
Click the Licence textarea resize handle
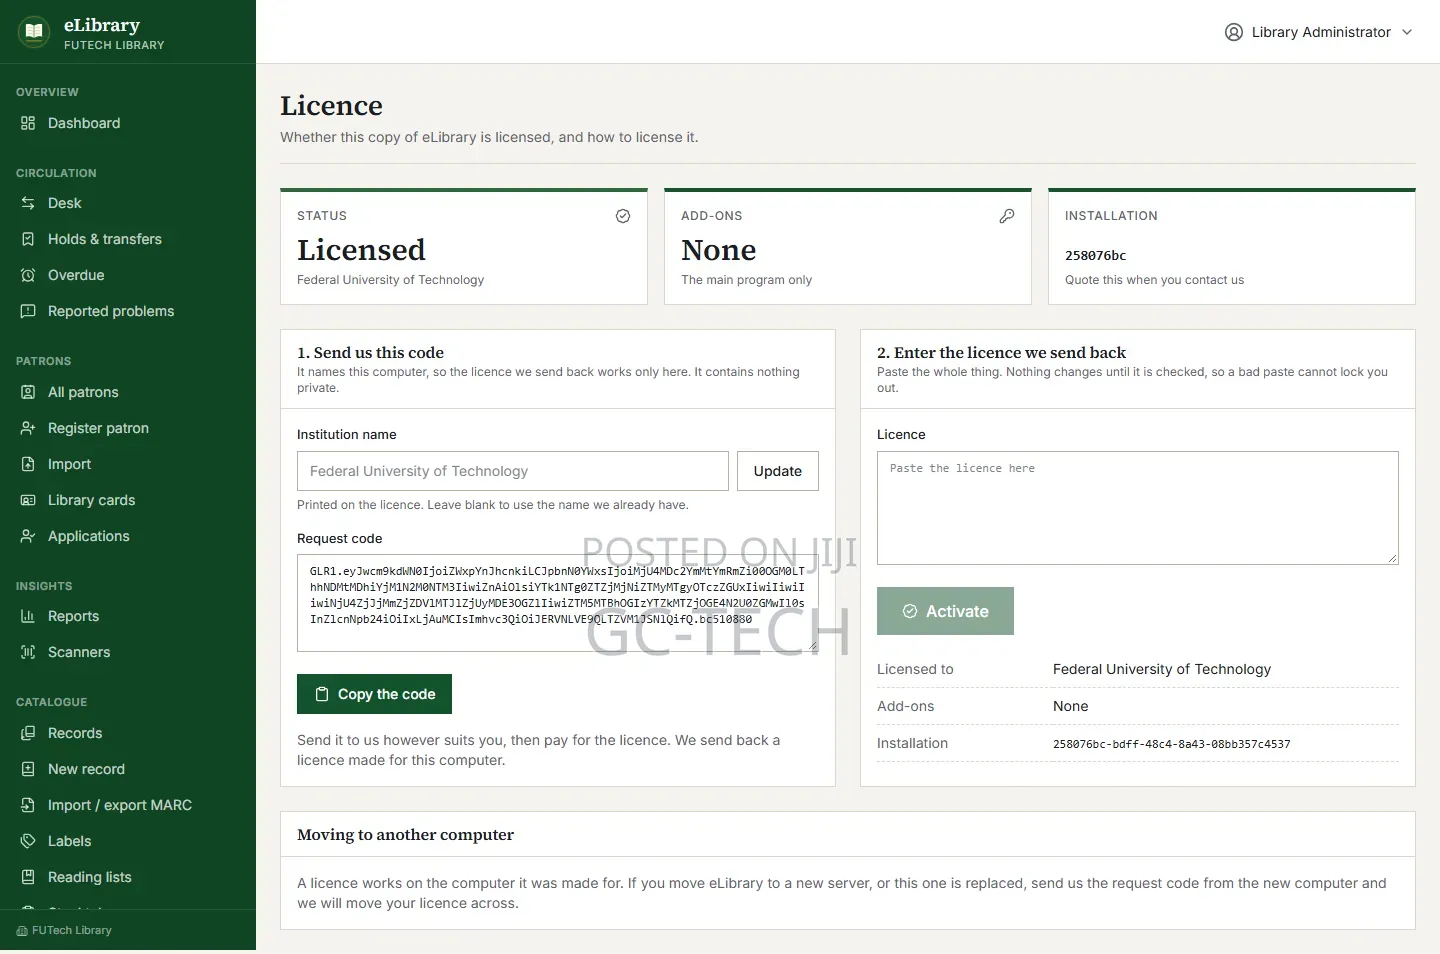(x=1392, y=558)
